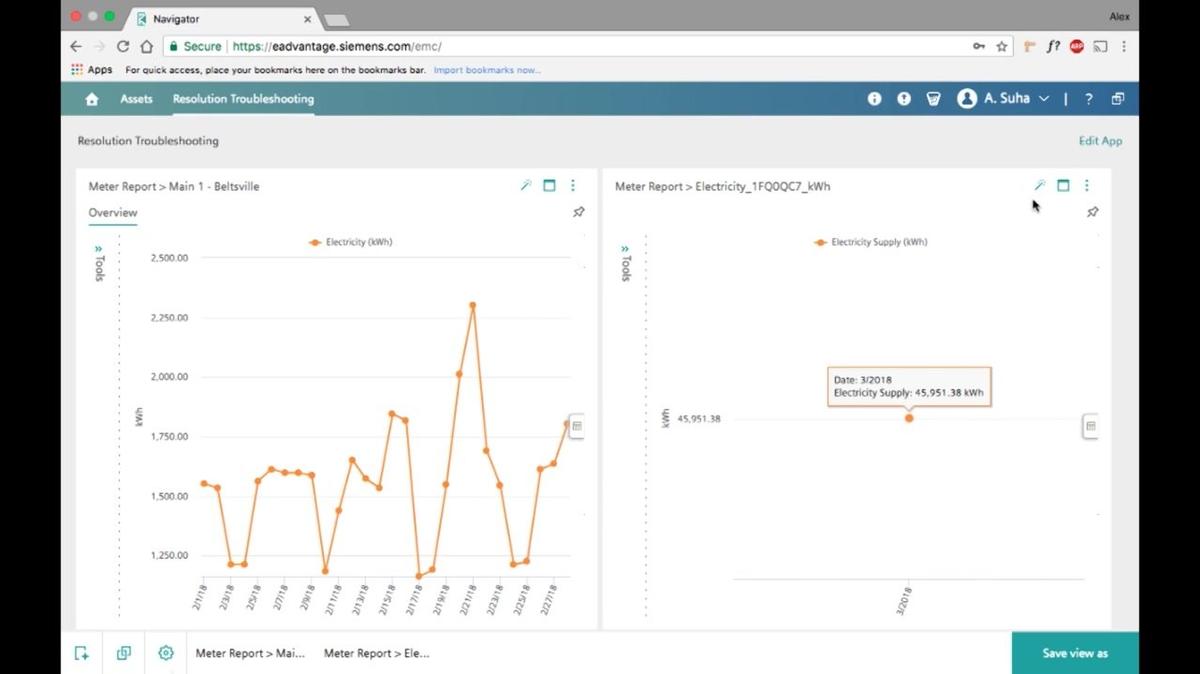Screen dimensions: 1200x674
Task: Click the A. Suha user avatar
Action: (967, 99)
